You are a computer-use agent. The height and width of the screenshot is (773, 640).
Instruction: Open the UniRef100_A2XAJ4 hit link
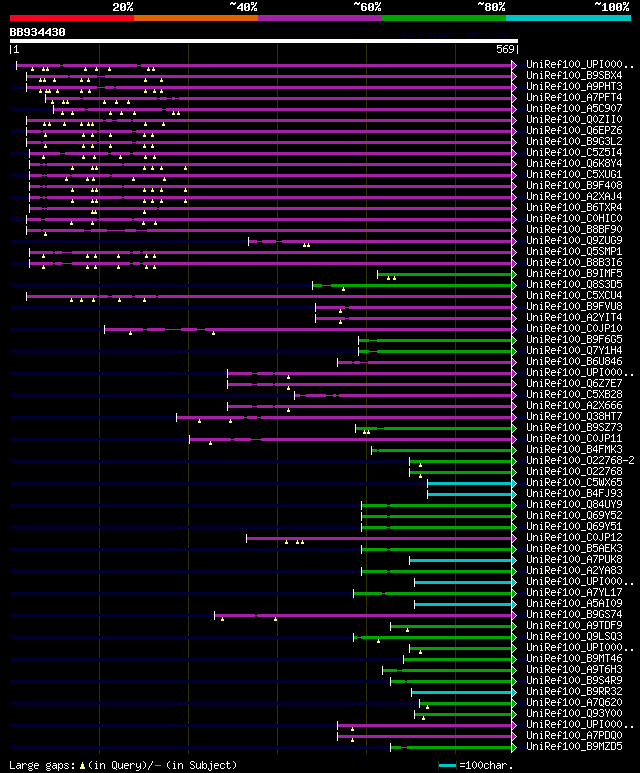coord(574,196)
